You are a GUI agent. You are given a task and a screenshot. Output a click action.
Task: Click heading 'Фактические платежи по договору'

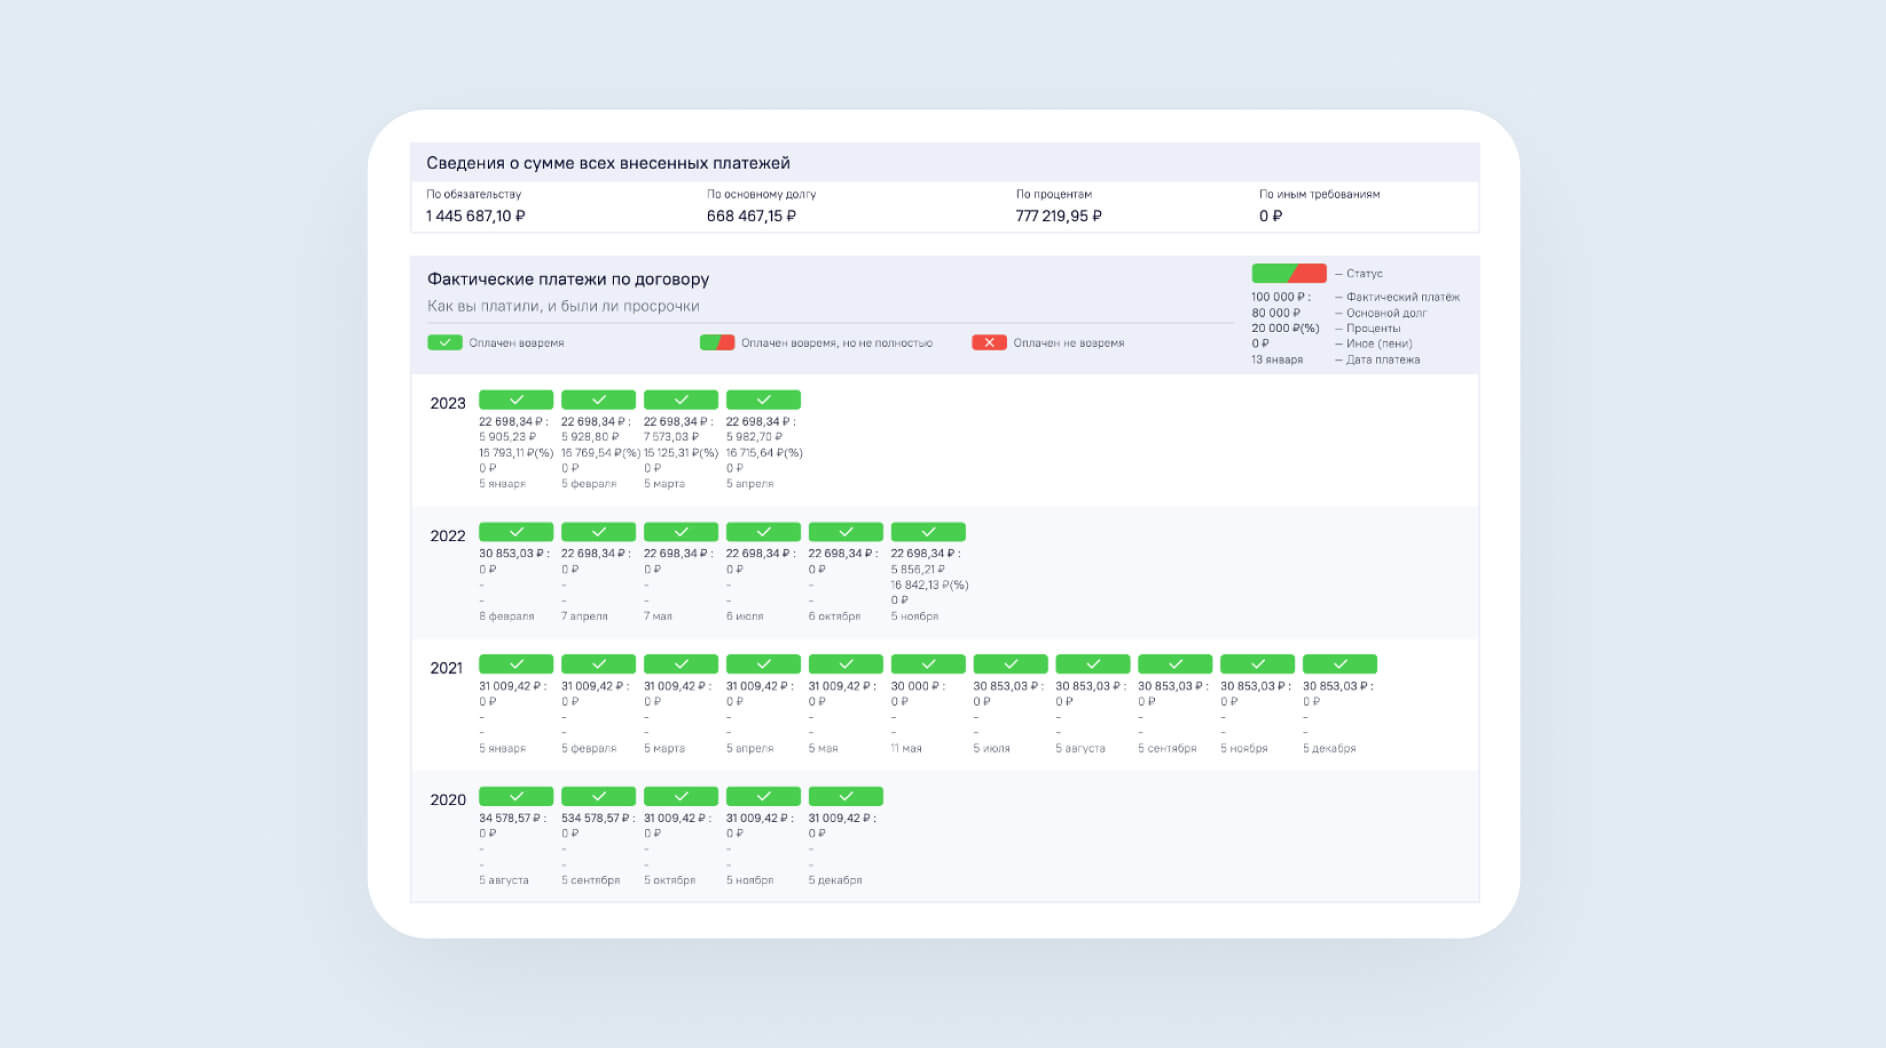568,279
